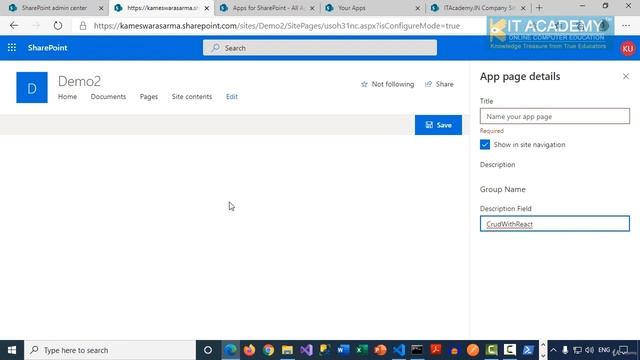
Task: Refresh the current page
Action: point(58,26)
